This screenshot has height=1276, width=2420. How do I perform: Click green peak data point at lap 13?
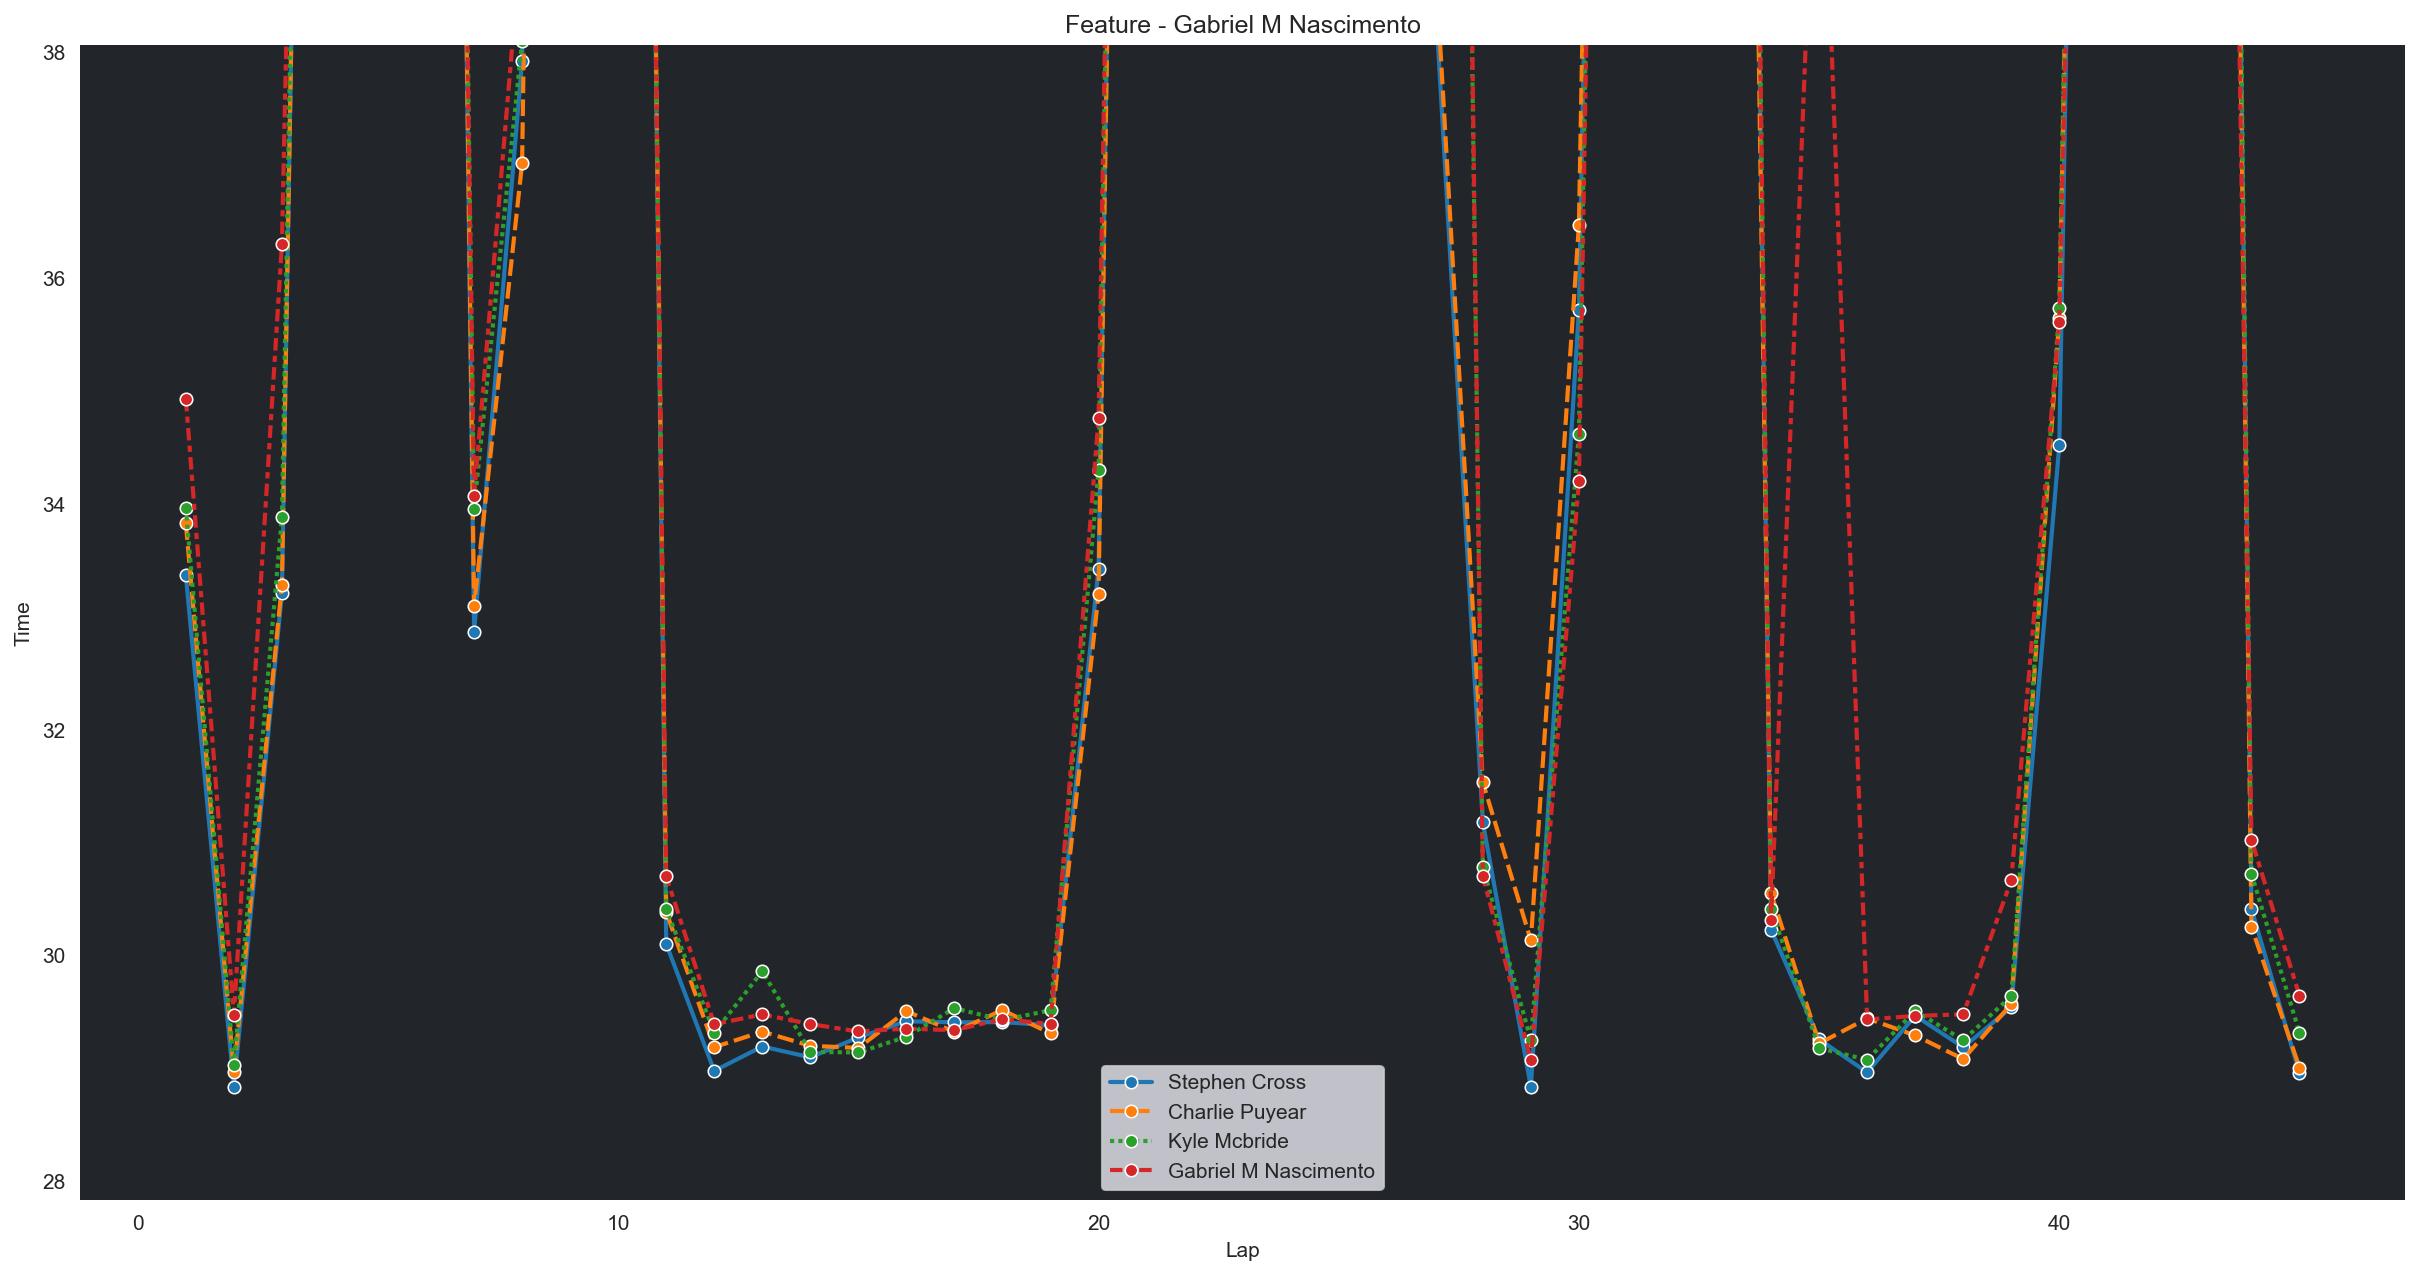point(762,971)
